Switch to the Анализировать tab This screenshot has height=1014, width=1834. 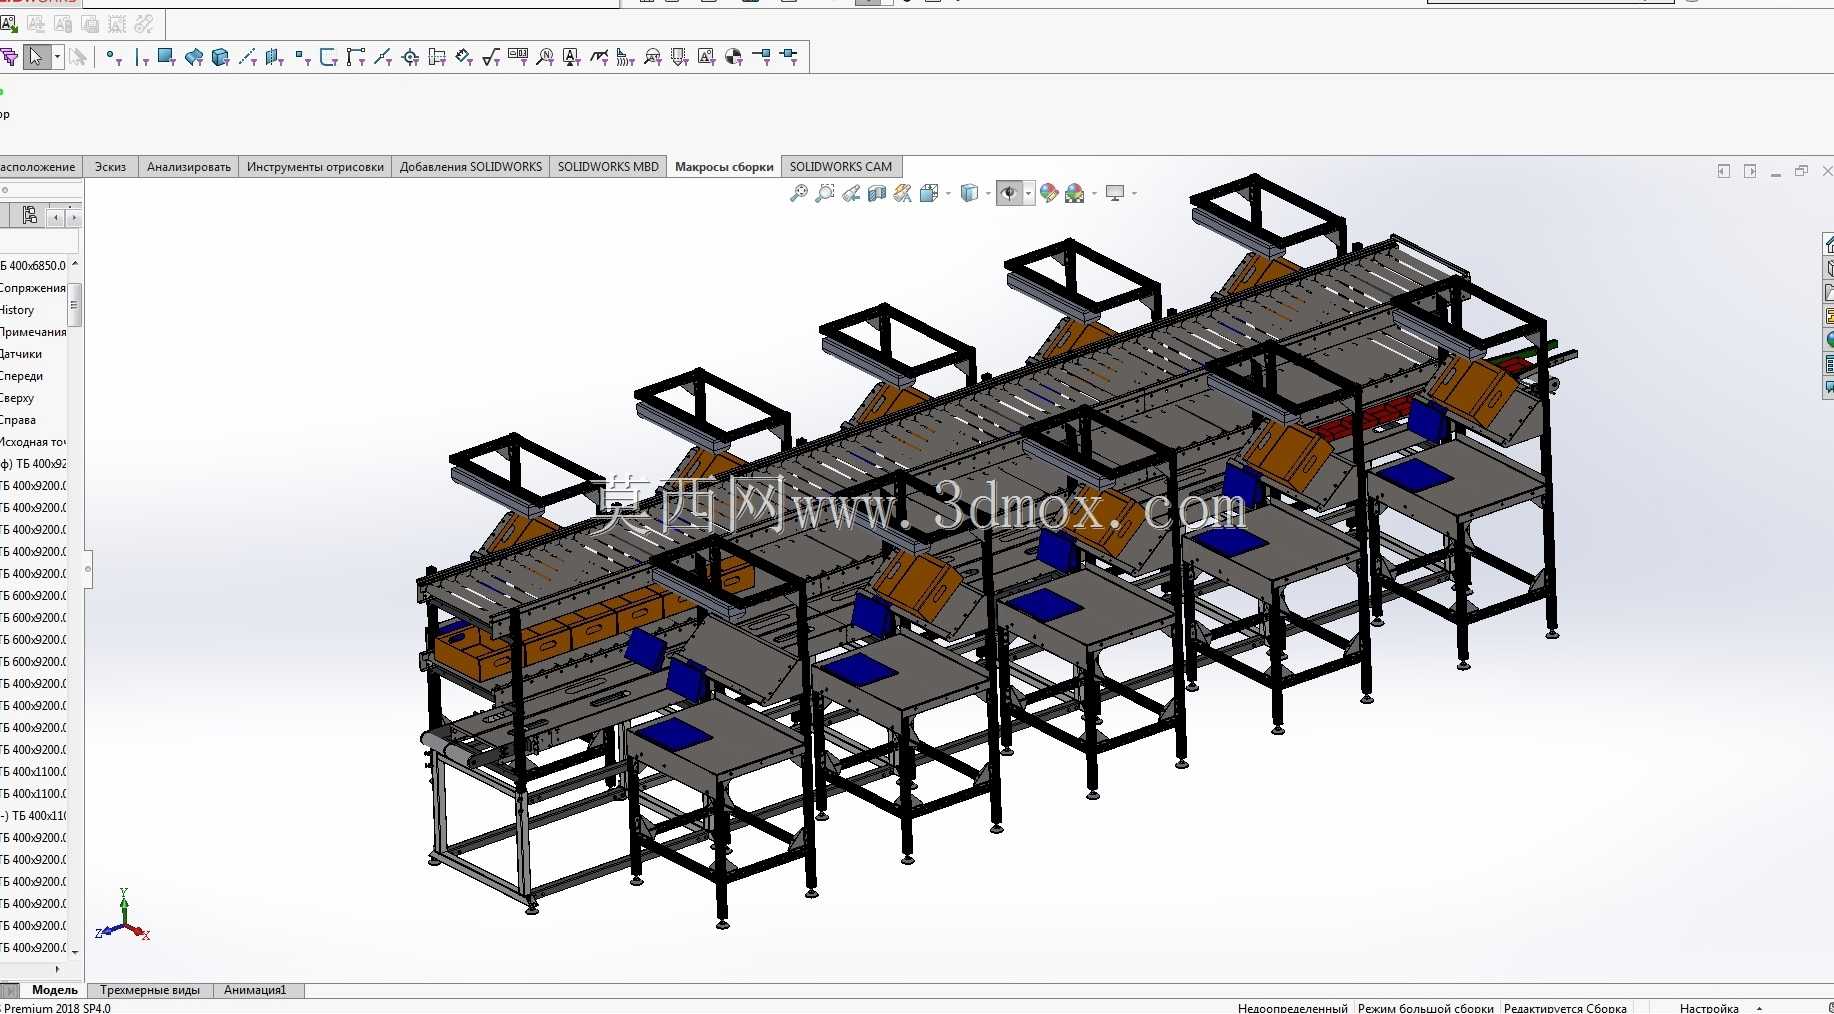[188, 167]
